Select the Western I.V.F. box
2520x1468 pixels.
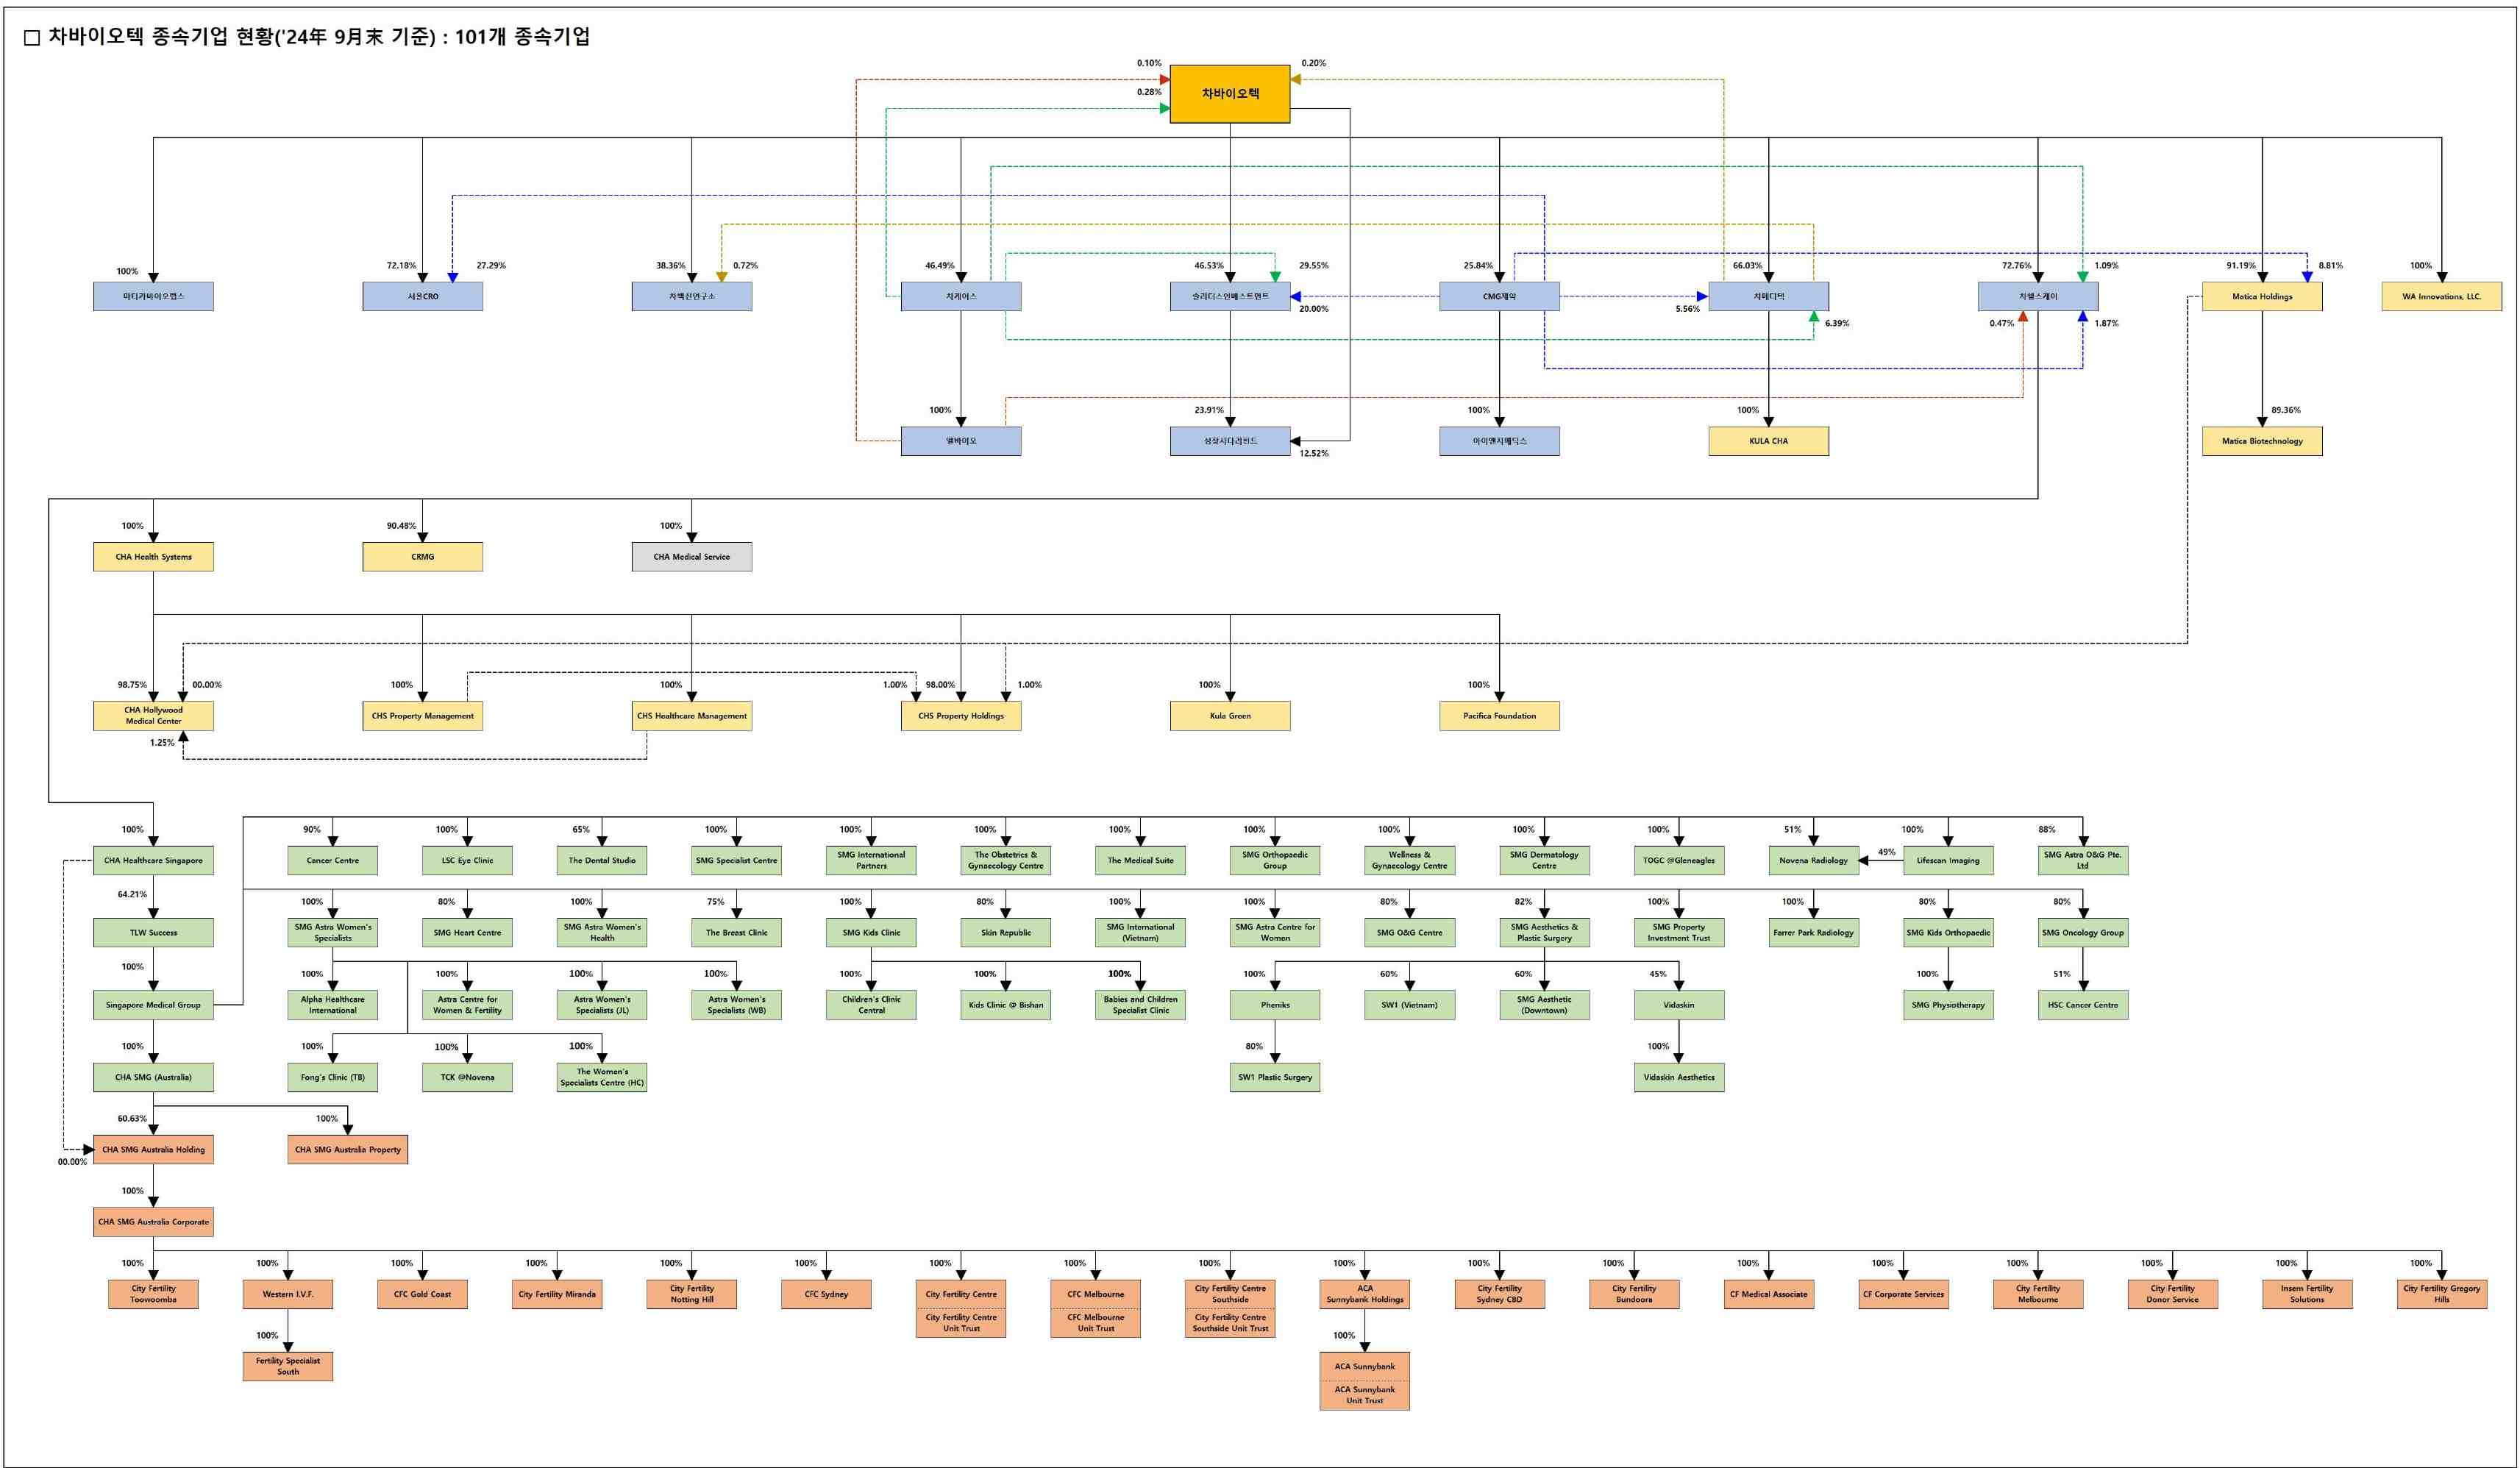point(287,1294)
